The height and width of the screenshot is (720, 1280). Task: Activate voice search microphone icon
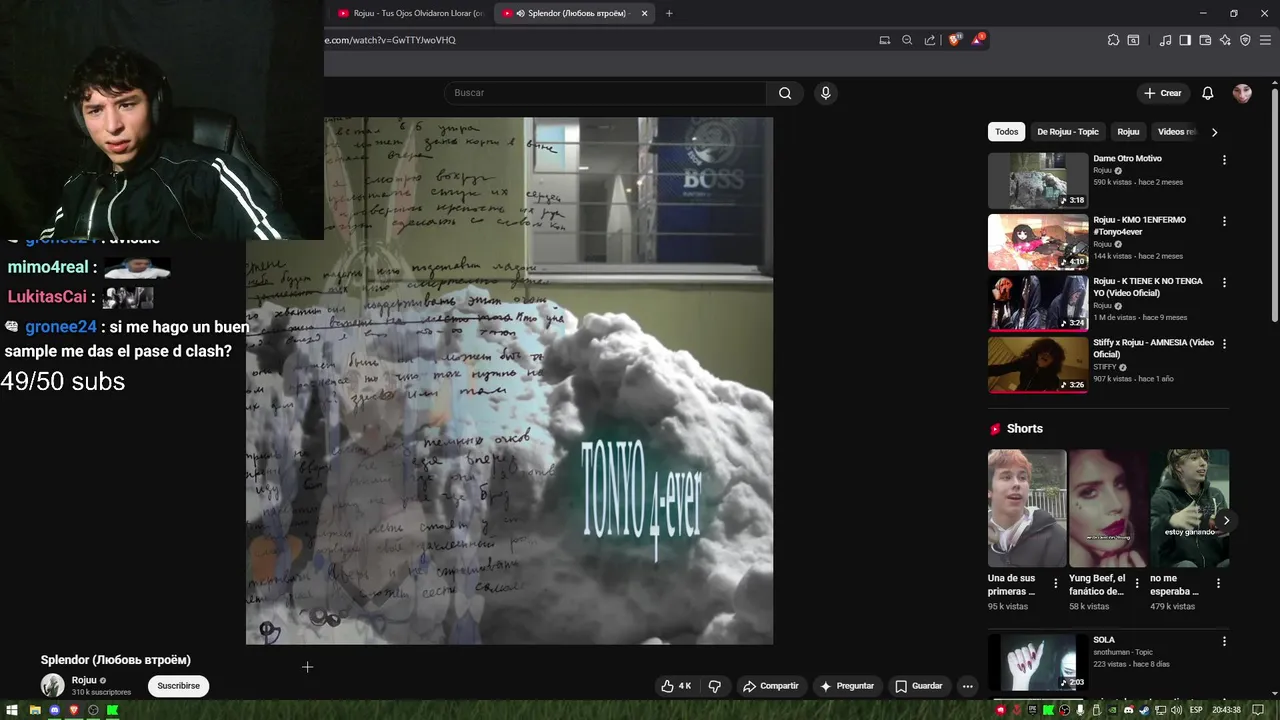pos(825,93)
